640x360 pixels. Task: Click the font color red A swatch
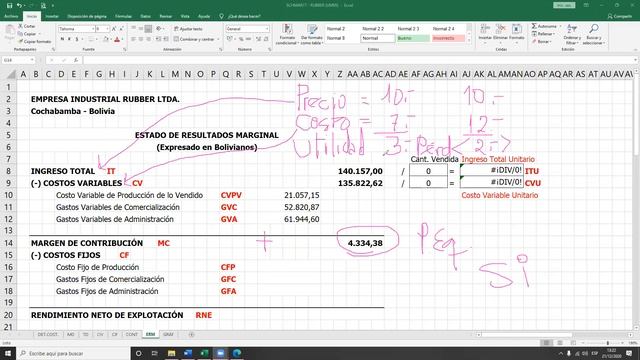point(117,39)
